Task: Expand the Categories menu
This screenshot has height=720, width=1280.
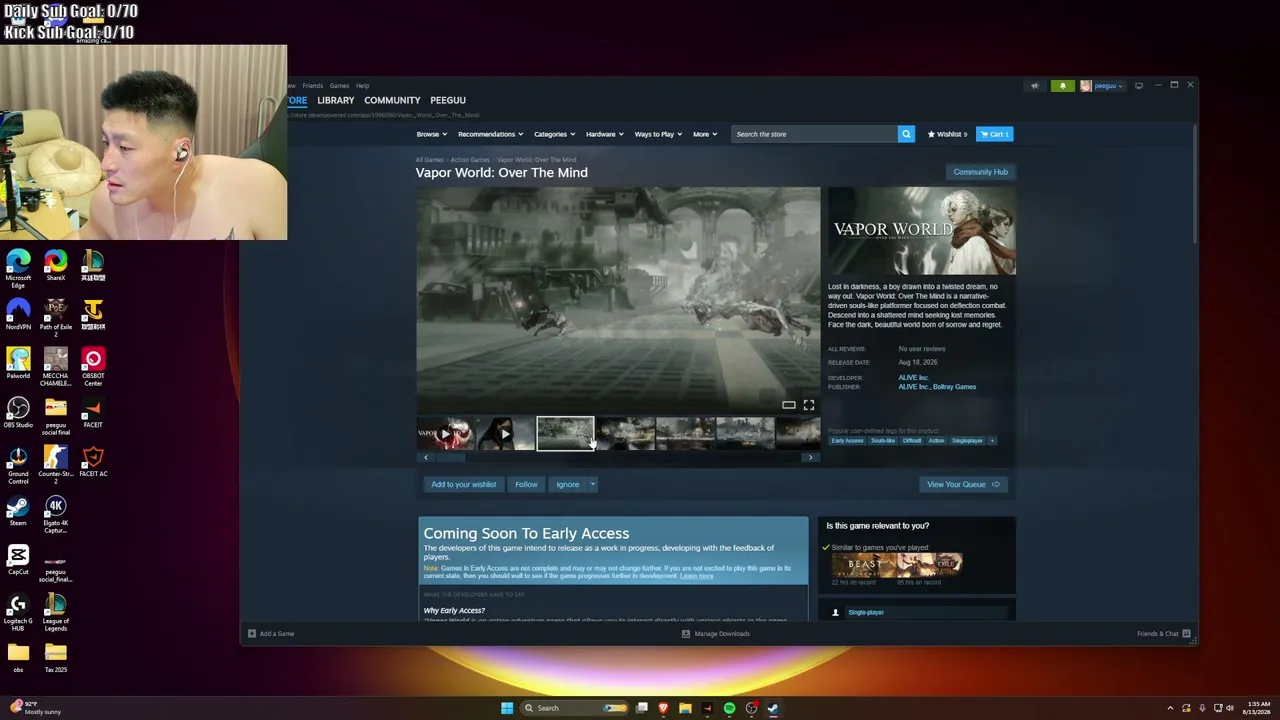Action: click(554, 134)
